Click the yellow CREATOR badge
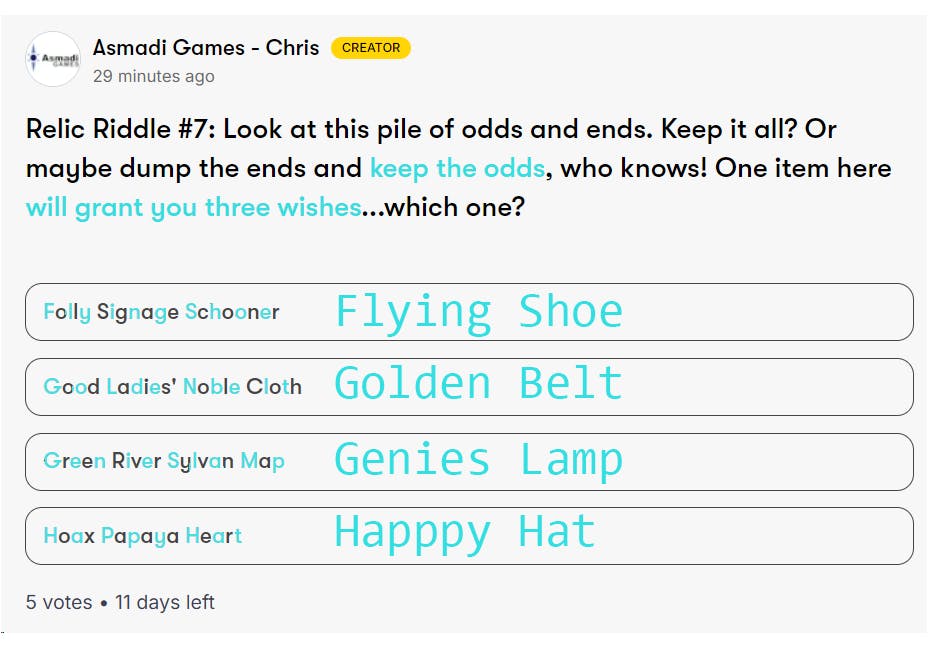929x648 pixels. (x=370, y=47)
